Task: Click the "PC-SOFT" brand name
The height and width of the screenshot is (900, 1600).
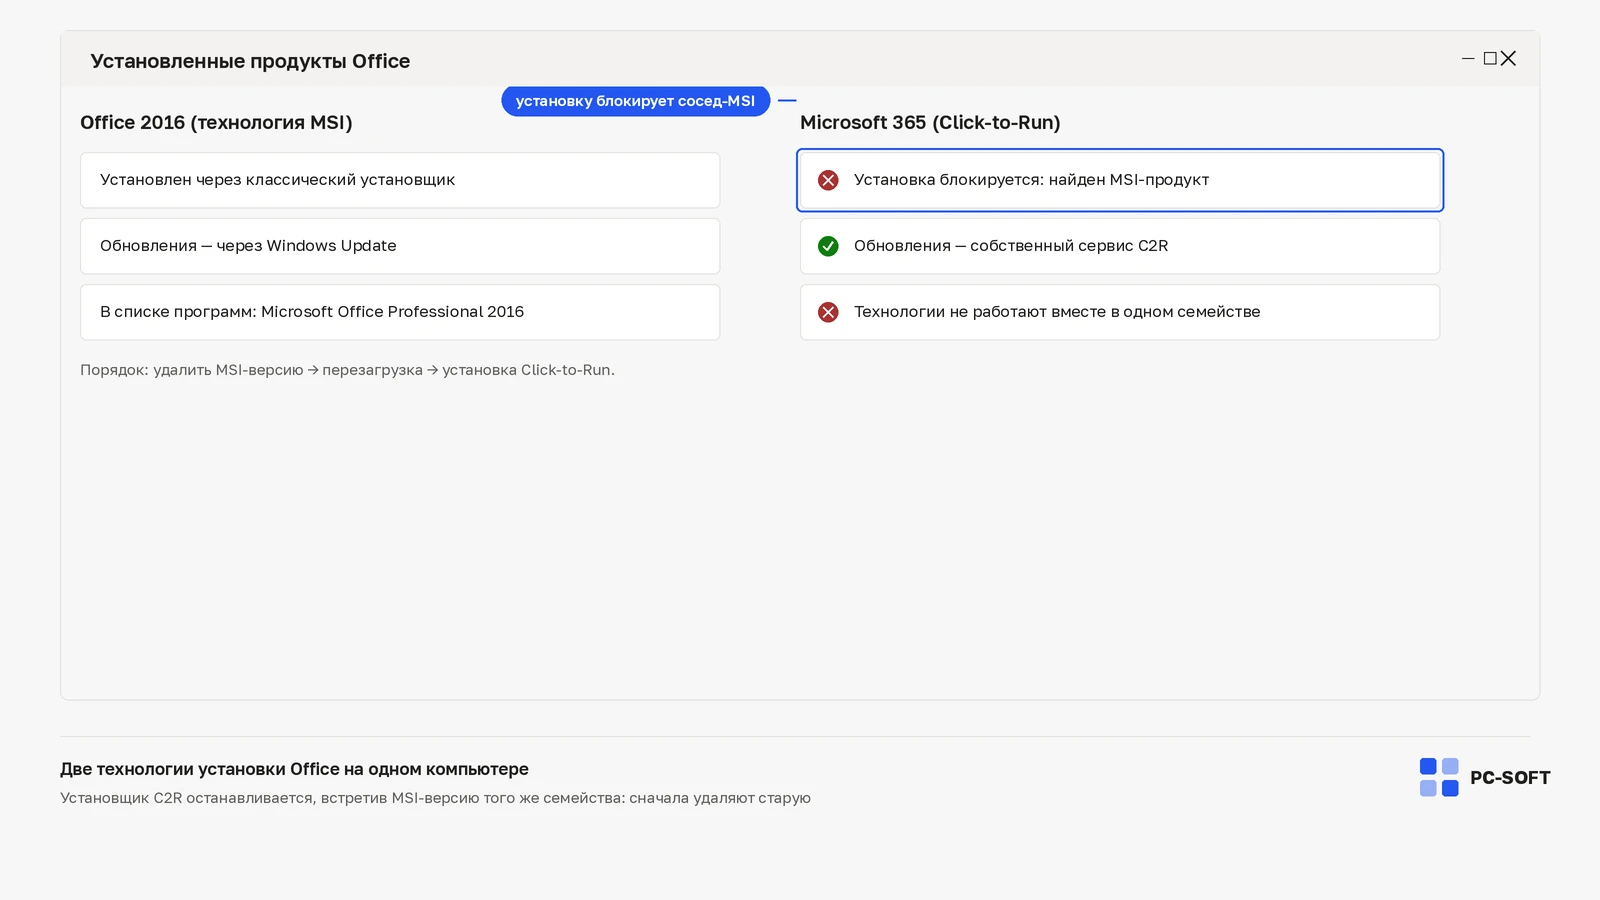Action: 1510,778
